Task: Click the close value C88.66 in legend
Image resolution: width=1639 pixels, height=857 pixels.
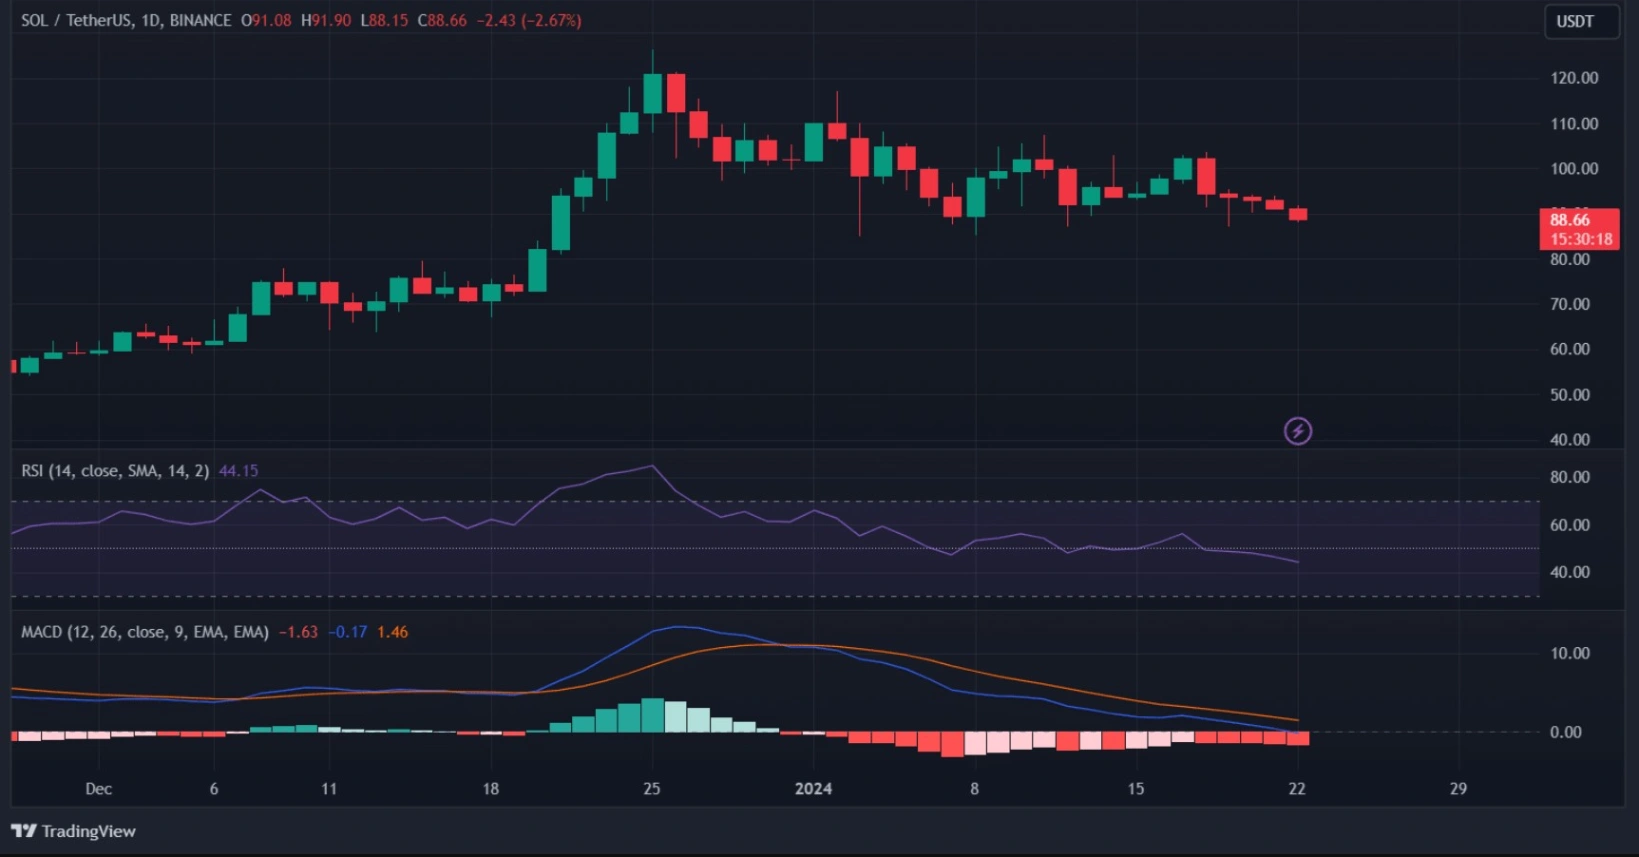Action: pos(442,20)
